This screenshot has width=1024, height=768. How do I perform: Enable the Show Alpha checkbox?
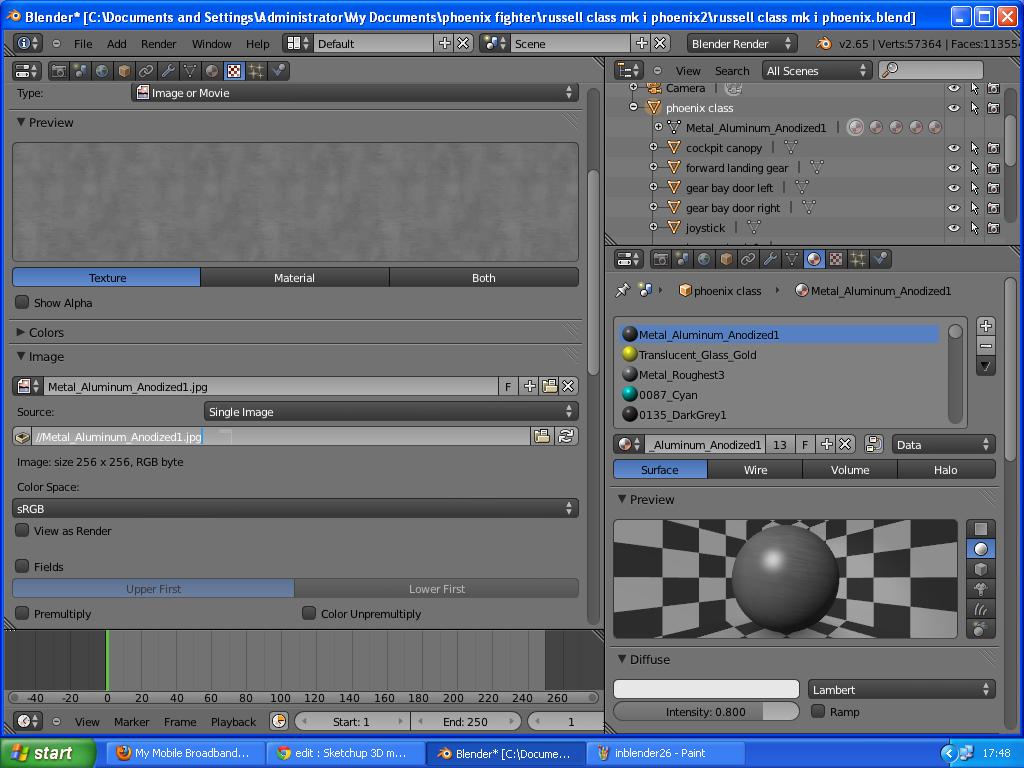21,302
